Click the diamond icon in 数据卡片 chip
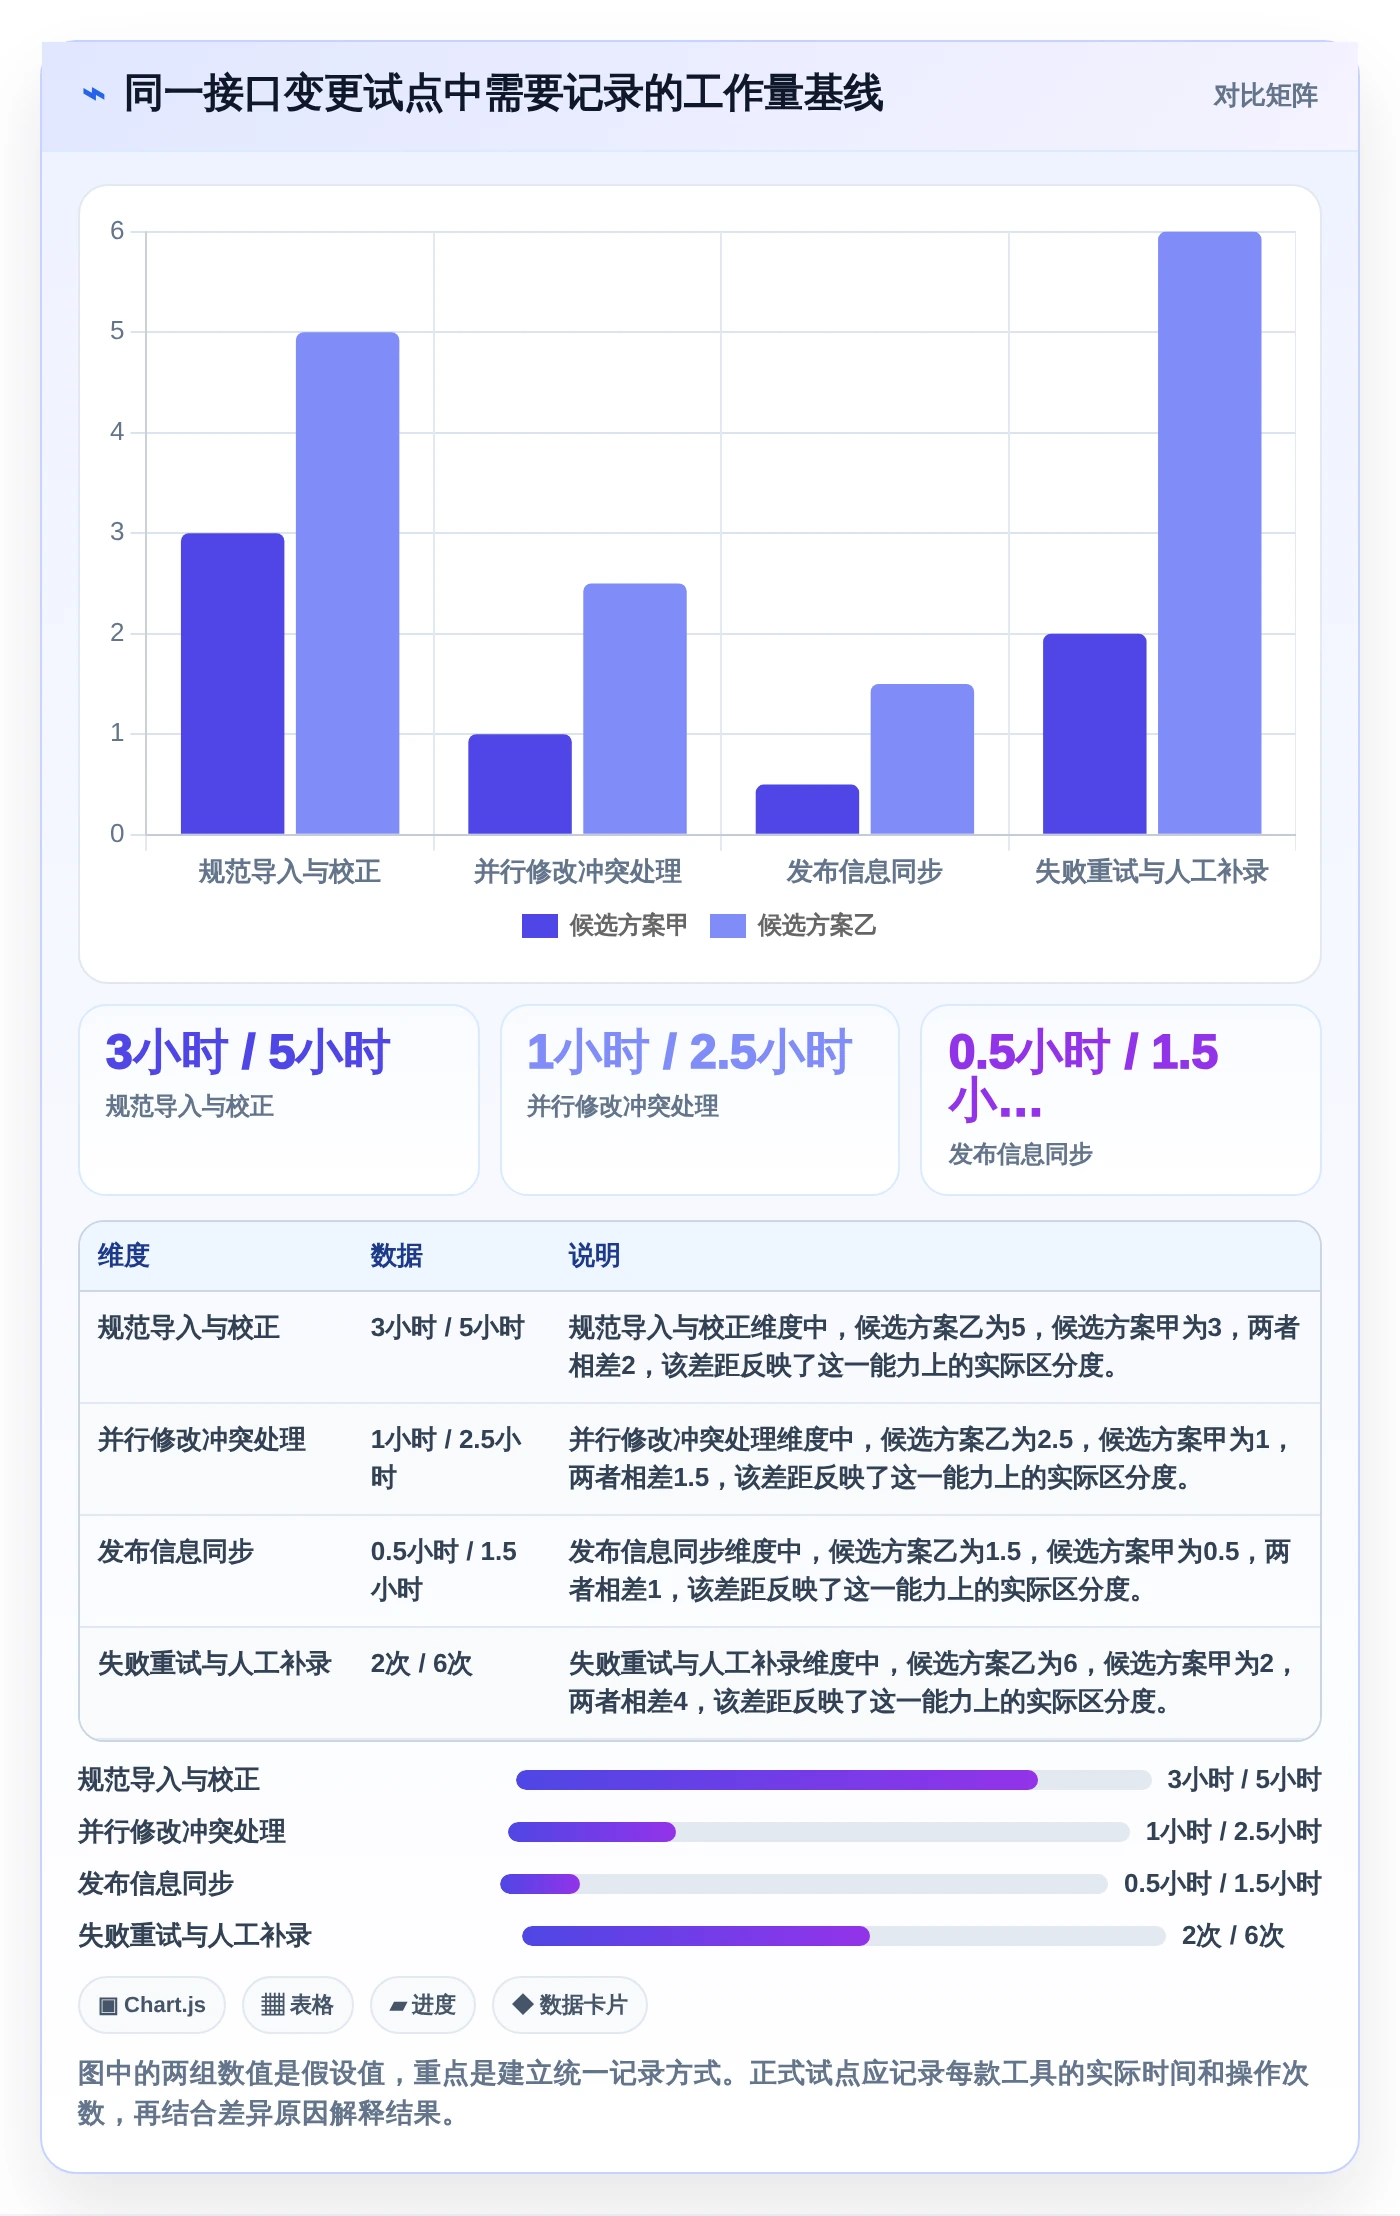 (522, 2004)
